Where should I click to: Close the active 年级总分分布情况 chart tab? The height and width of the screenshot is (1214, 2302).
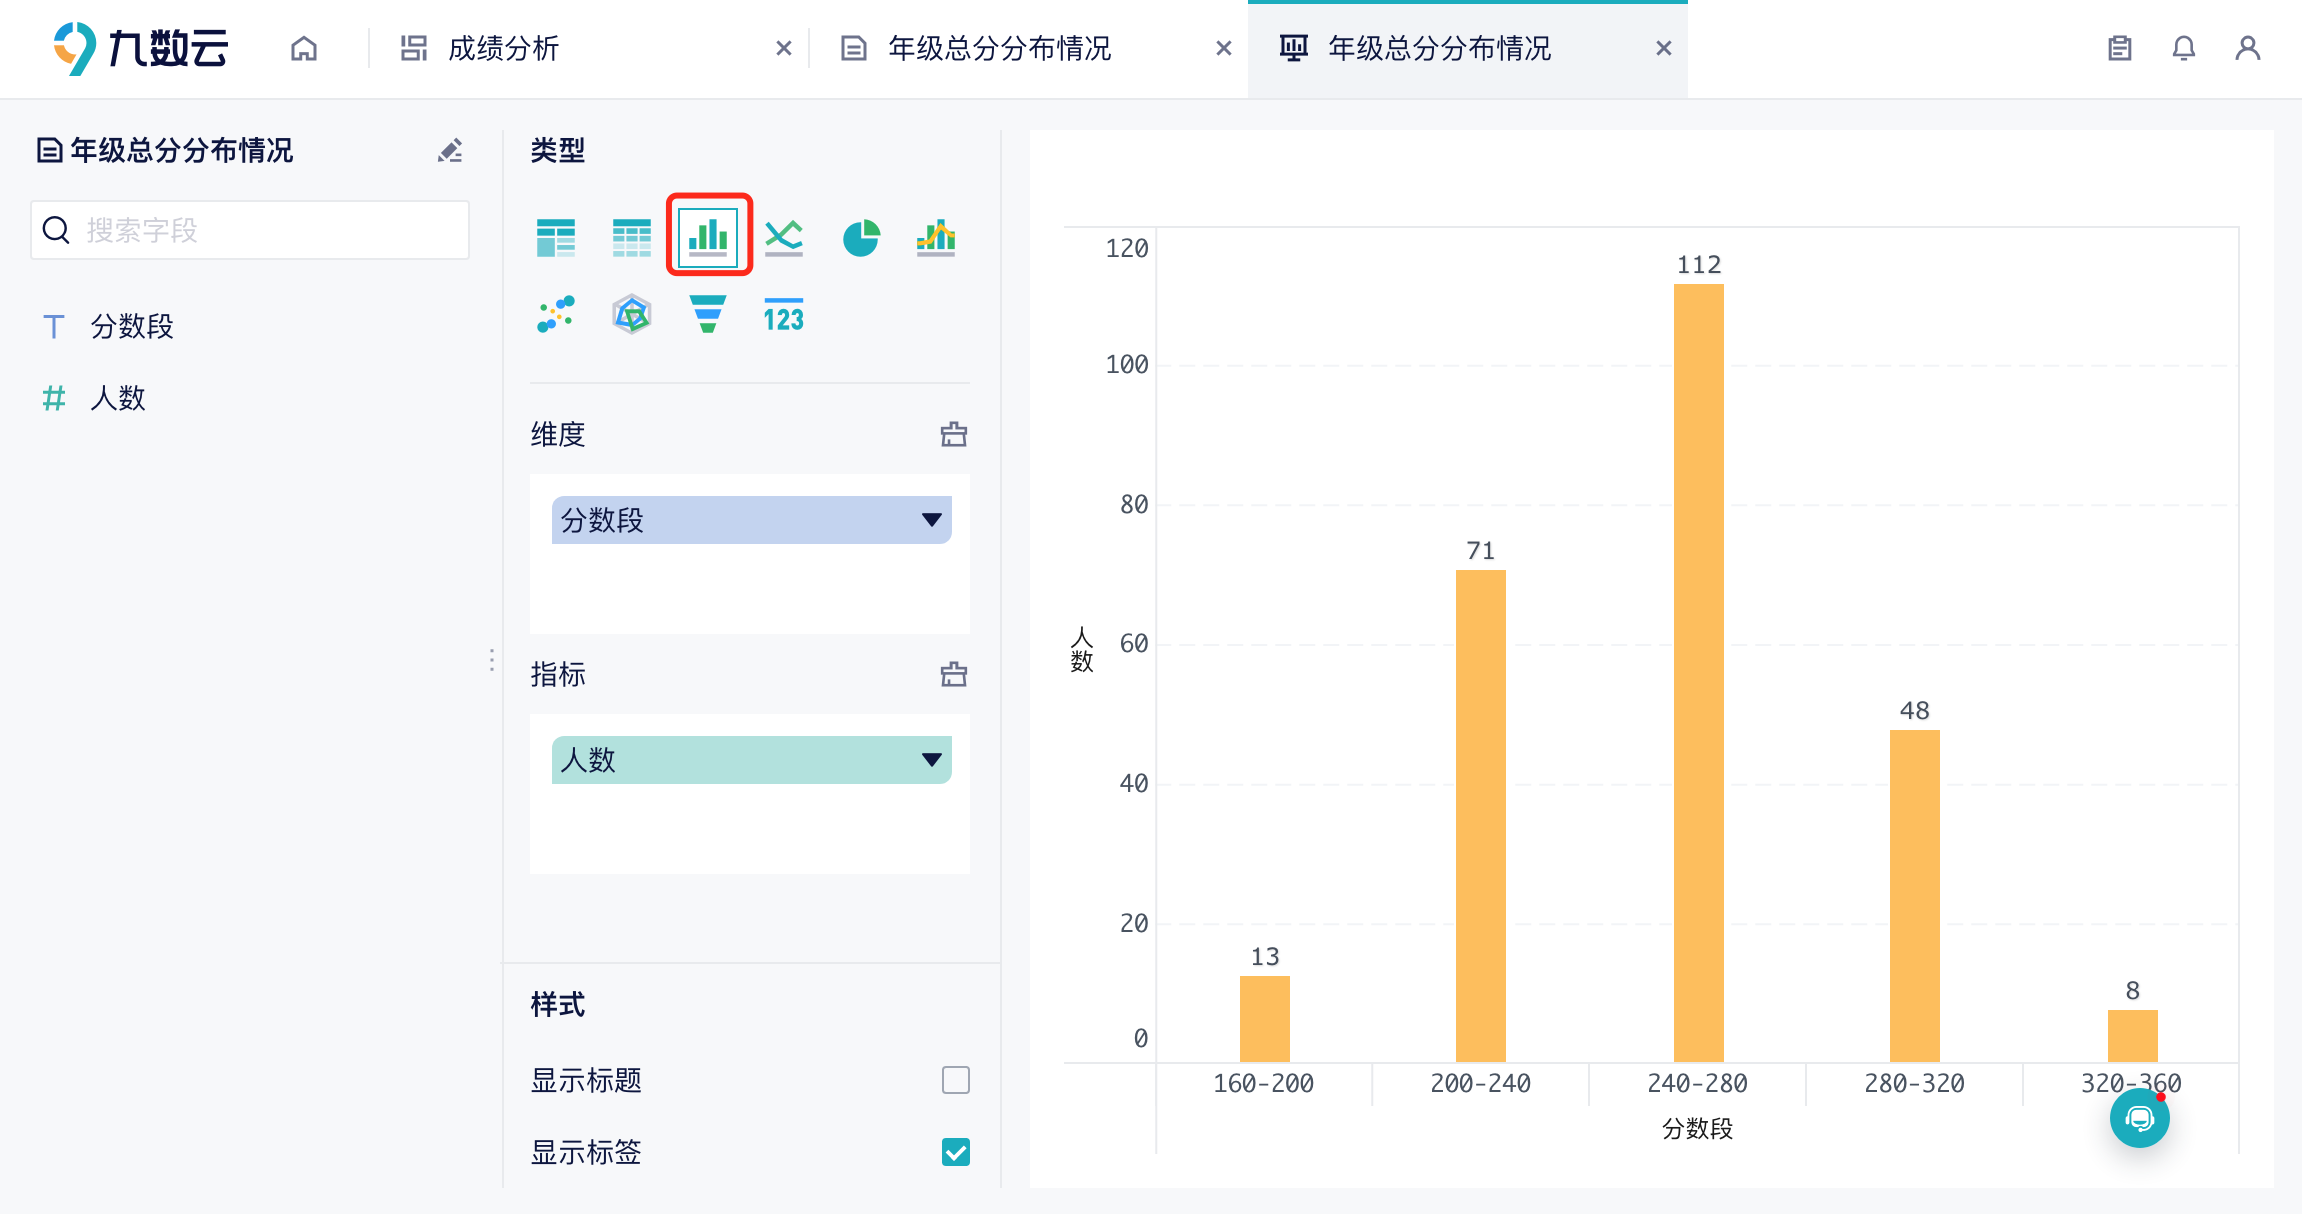(x=1664, y=48)
